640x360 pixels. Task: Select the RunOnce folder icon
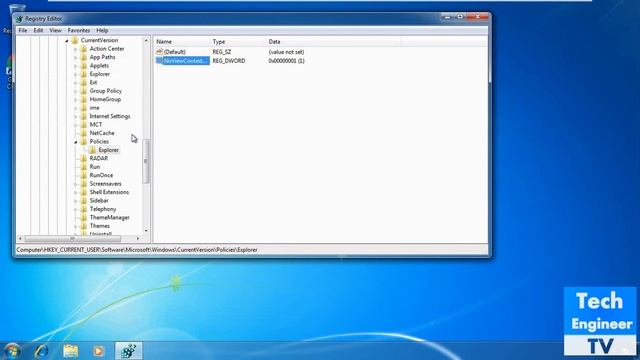tap(84, 175)
